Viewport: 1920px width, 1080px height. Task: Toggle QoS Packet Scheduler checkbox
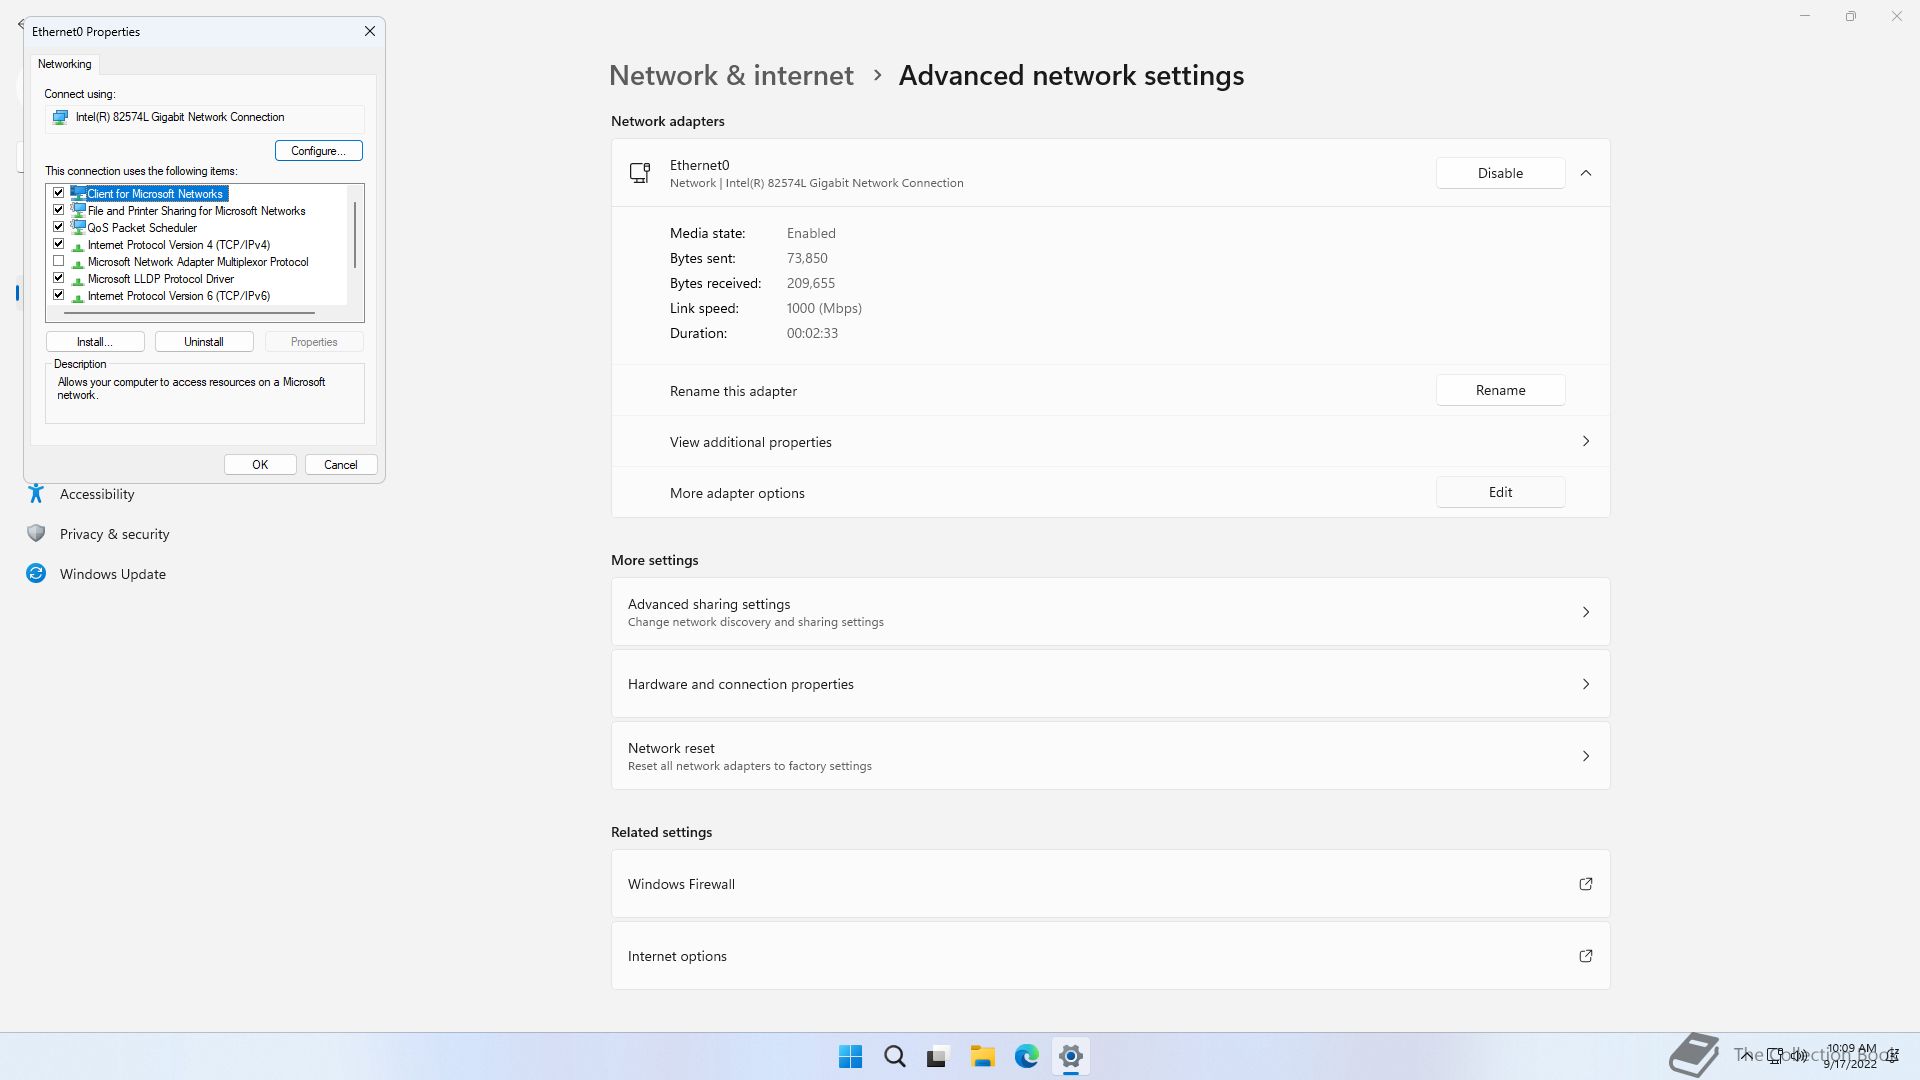click(59, 227)
